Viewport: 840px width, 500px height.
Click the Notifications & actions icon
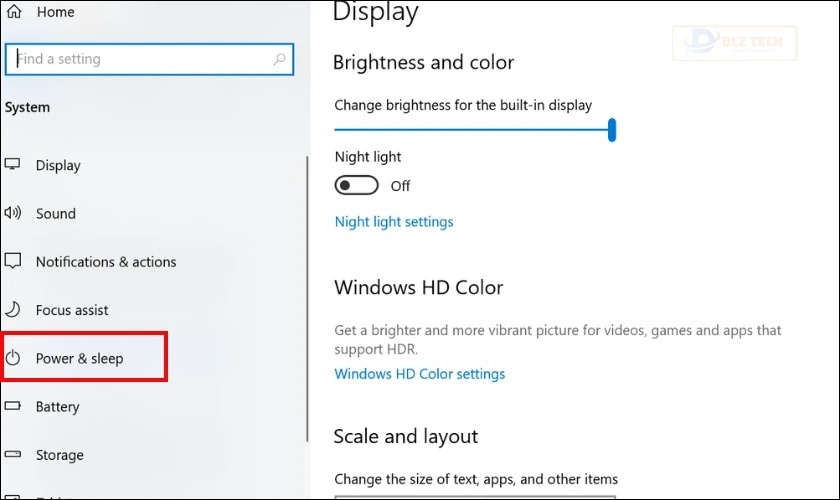pyautogui.click(x=13, y=262)
